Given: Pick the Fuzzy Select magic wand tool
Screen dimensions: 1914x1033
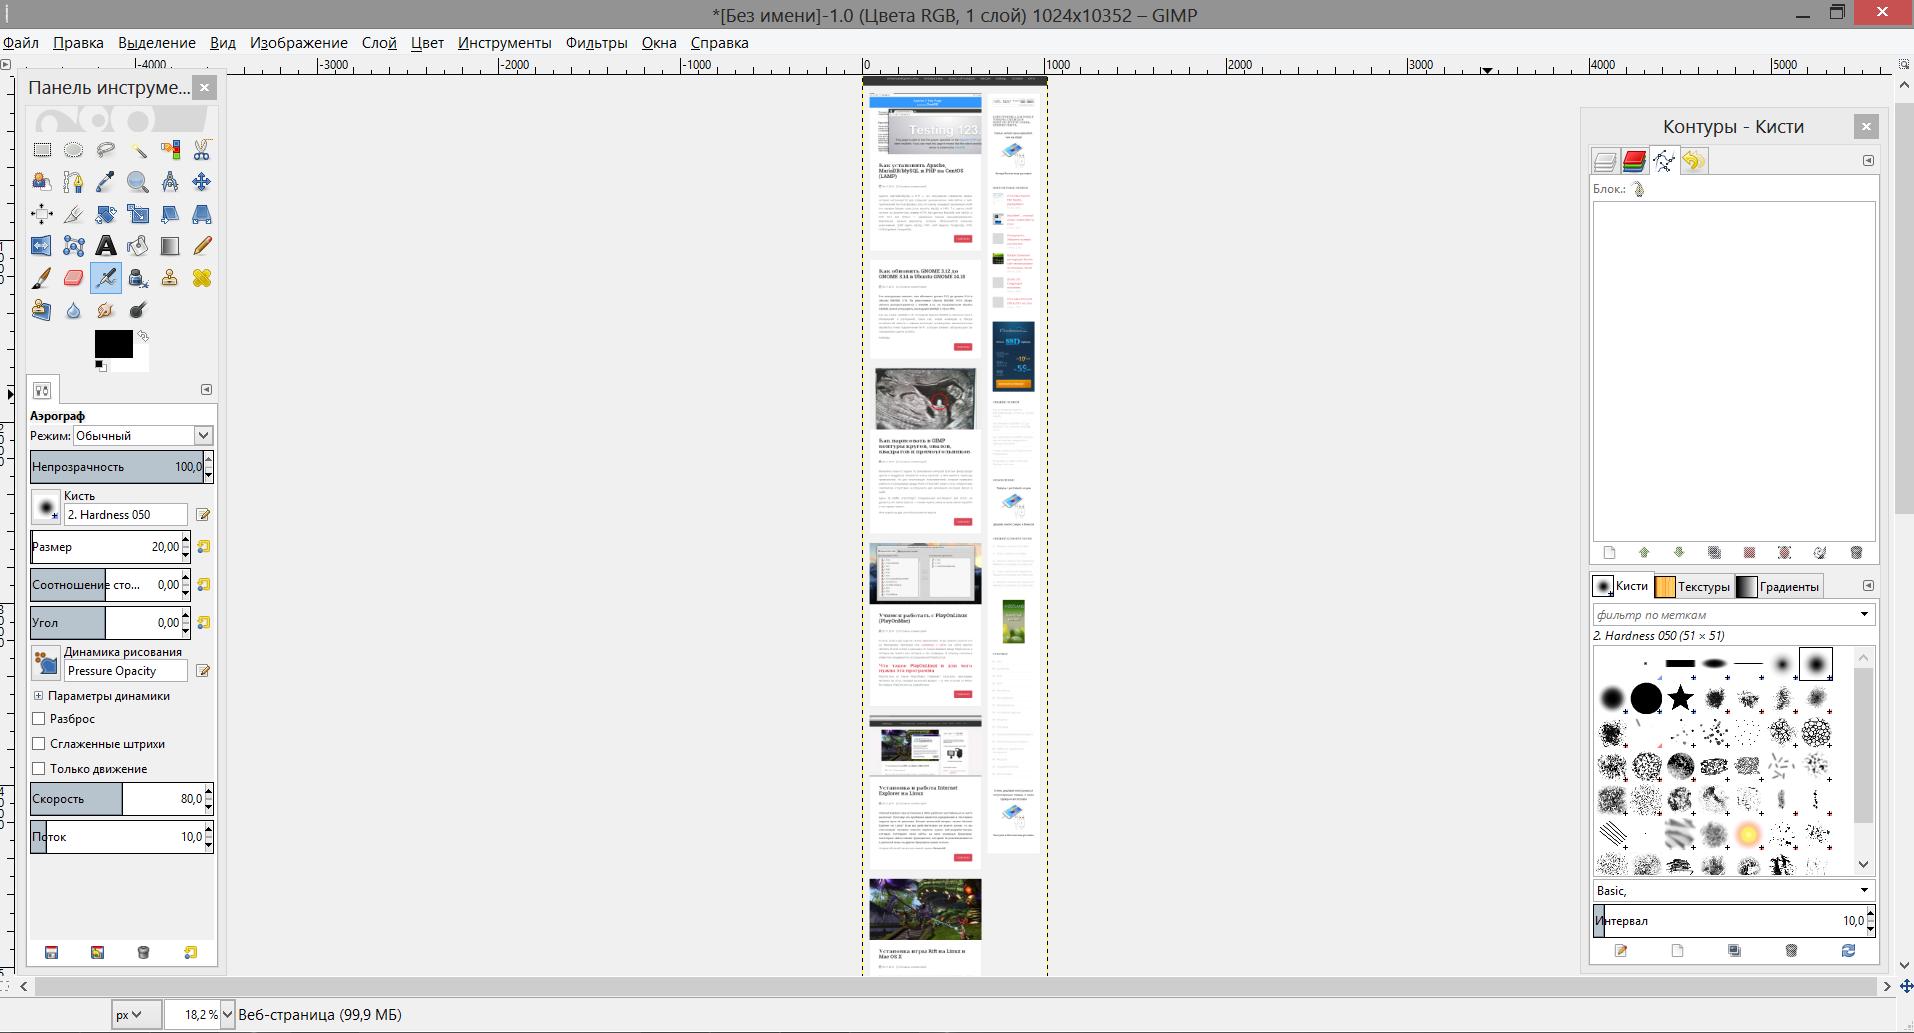Looking at the screenshot, I should [138, 150].
